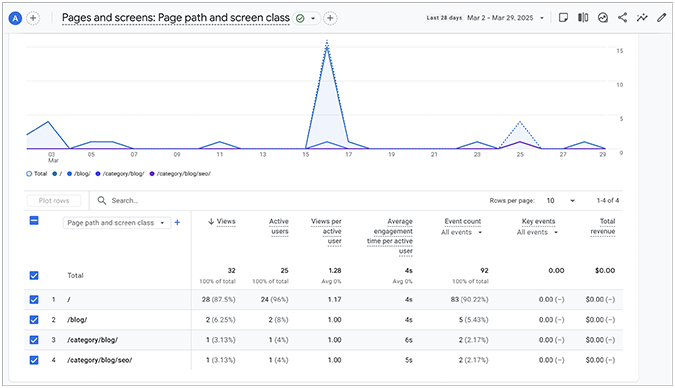Click the 24 (96%) active users cell
This screenshot has height=388, width=675.
pyautogui.click(x=275, y=299)
